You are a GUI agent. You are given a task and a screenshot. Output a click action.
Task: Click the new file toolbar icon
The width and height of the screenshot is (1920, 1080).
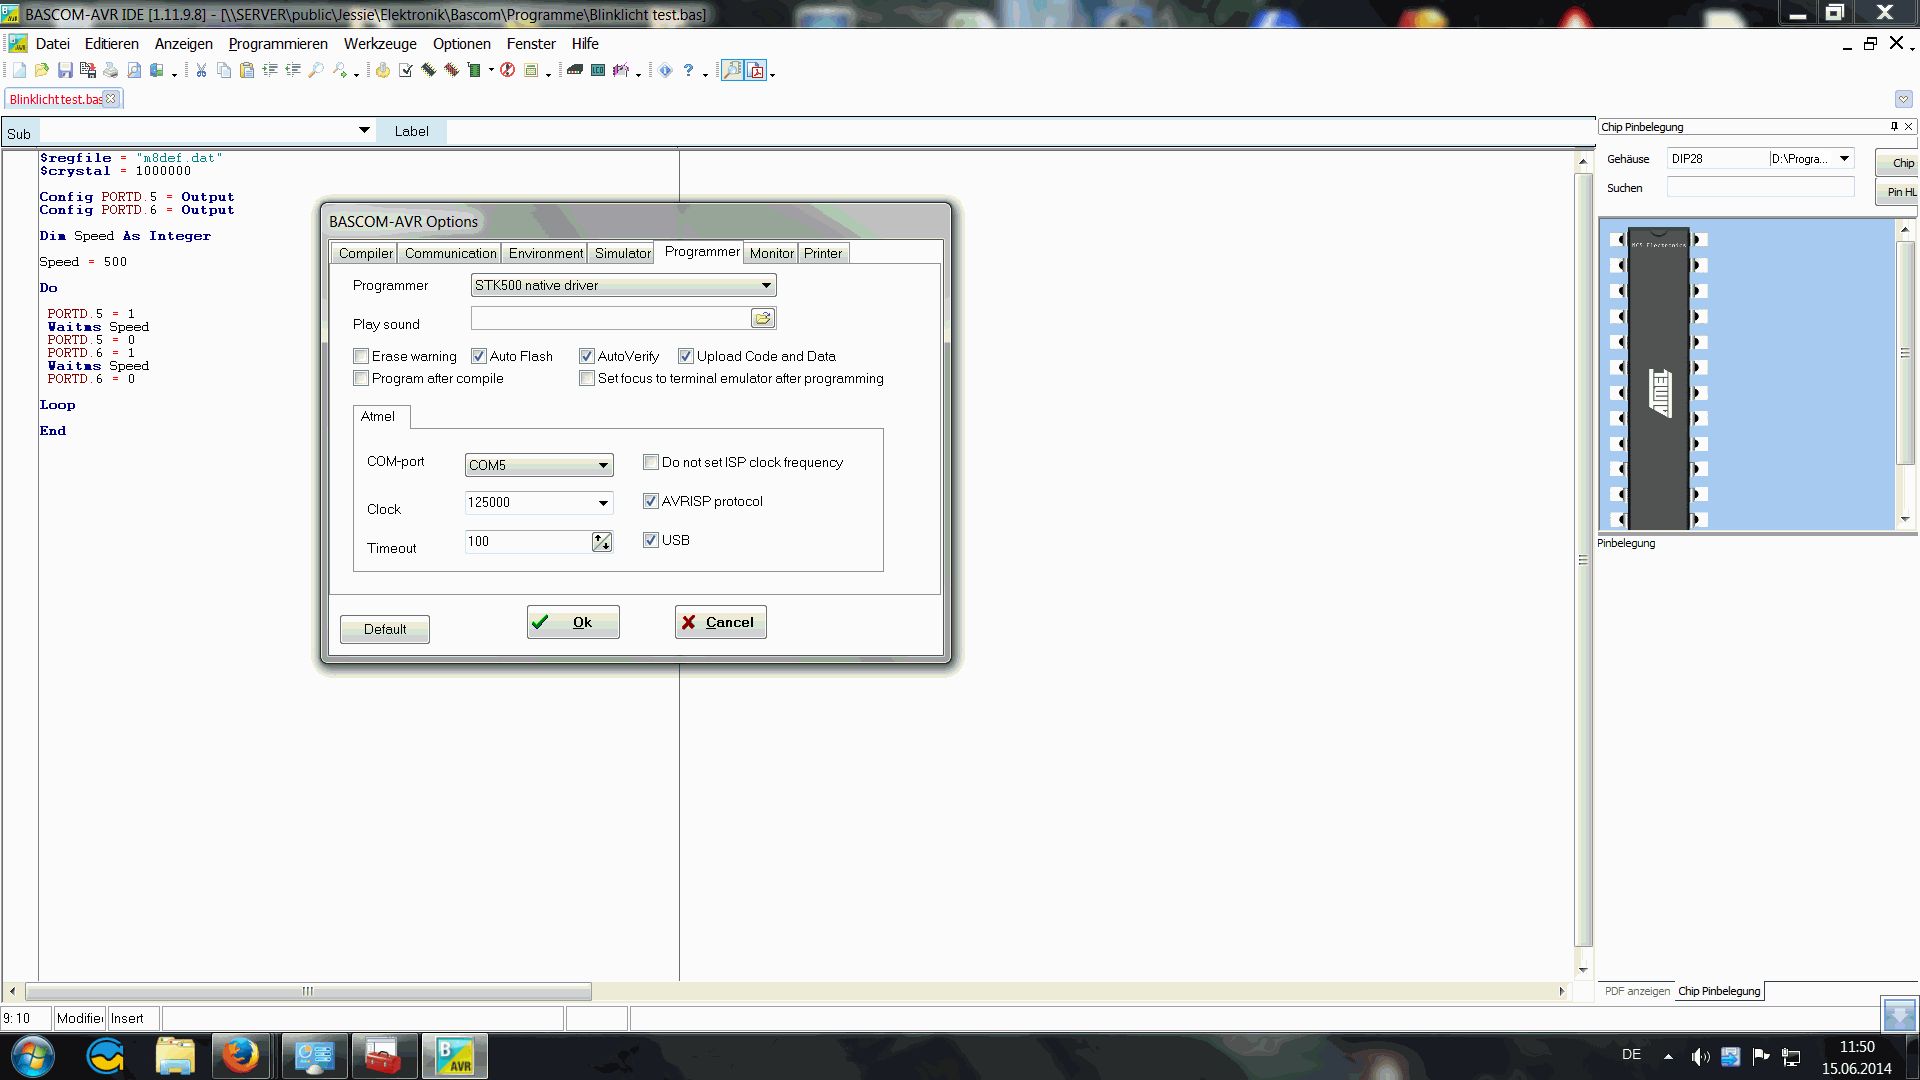click(19, 70)
